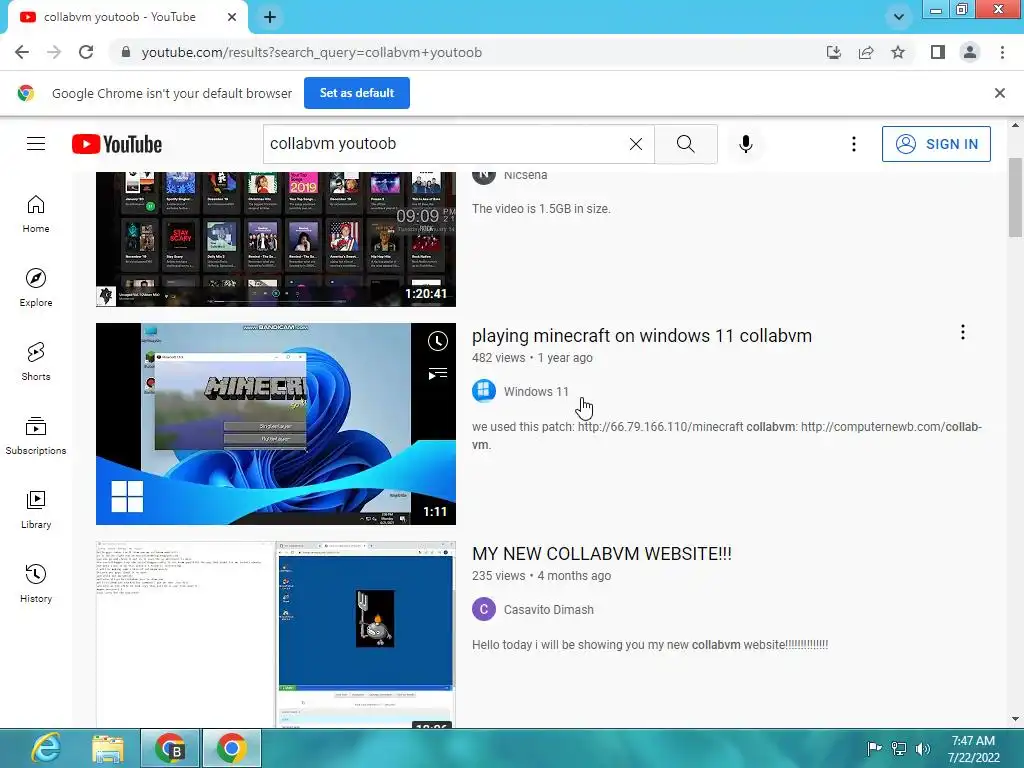This screenshot has height=768, width=1024.
Task: Go to Home in the sidebar
Action: point(36,214)
